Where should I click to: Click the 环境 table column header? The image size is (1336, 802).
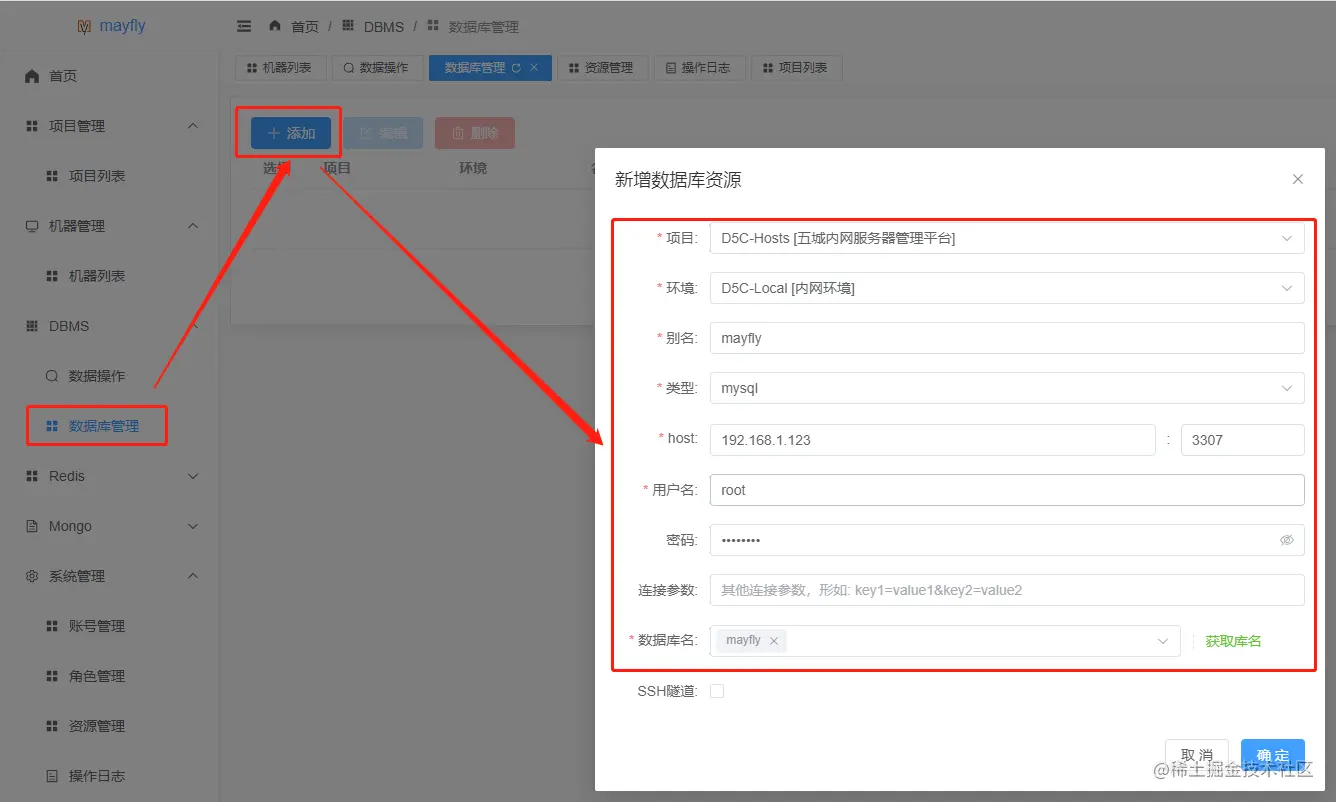coord(473,168)
